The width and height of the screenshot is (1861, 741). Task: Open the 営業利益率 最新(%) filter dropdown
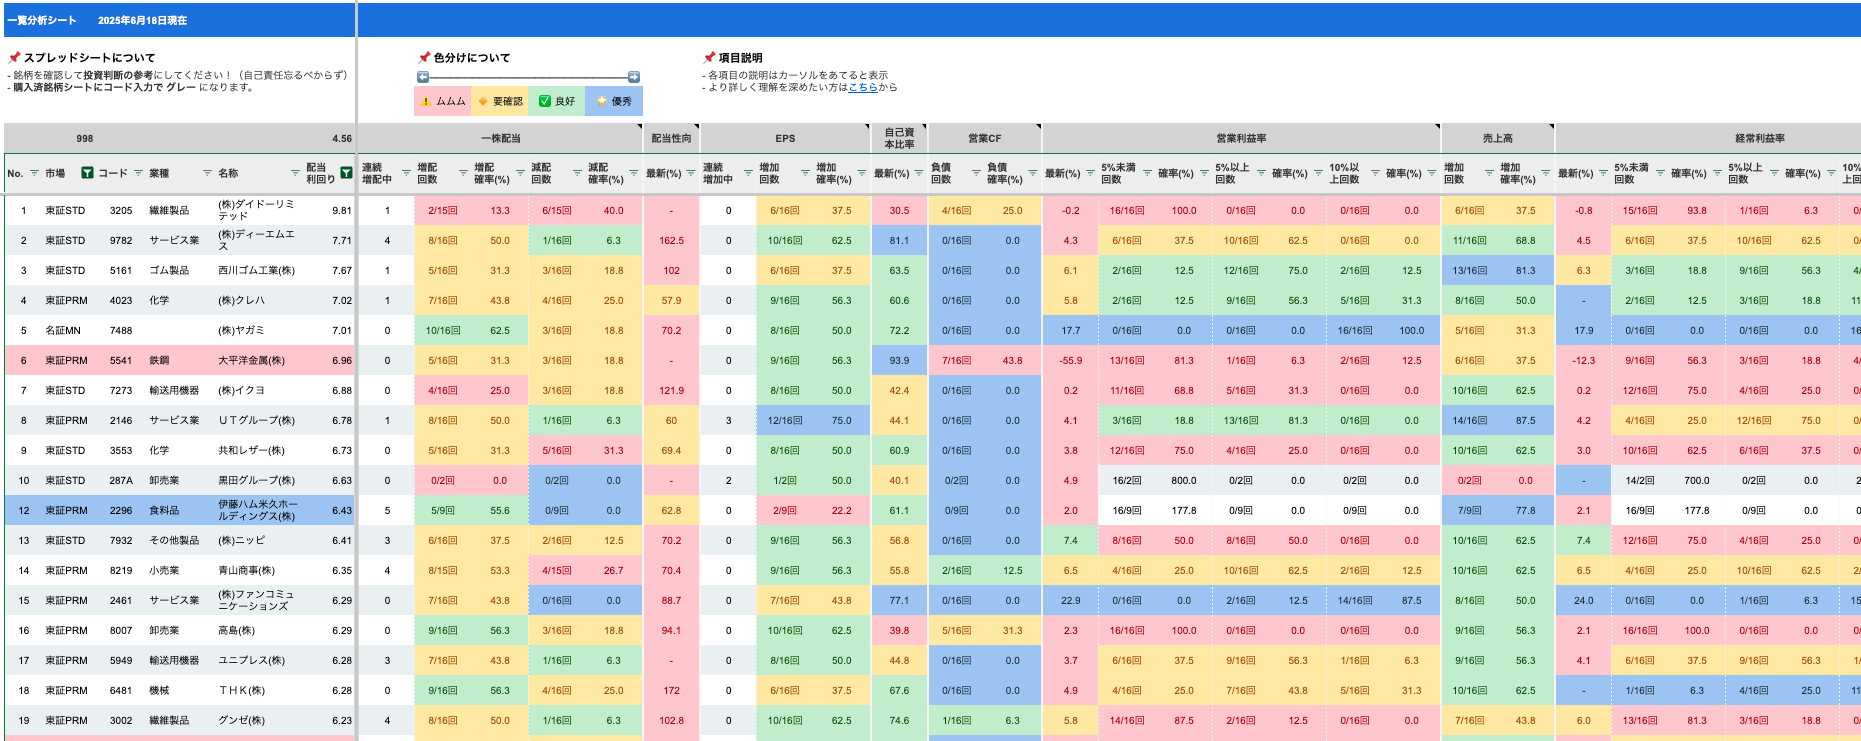tap(1090, 173)
